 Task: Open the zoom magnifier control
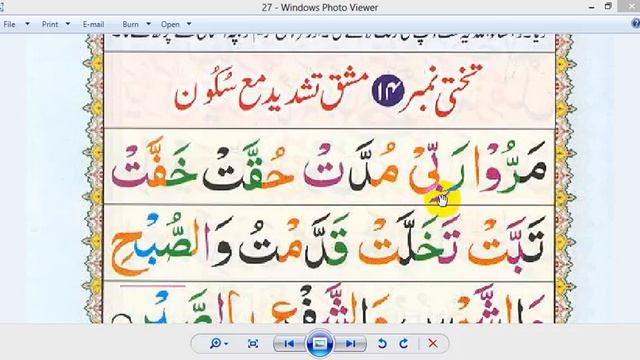pos(219,344)
